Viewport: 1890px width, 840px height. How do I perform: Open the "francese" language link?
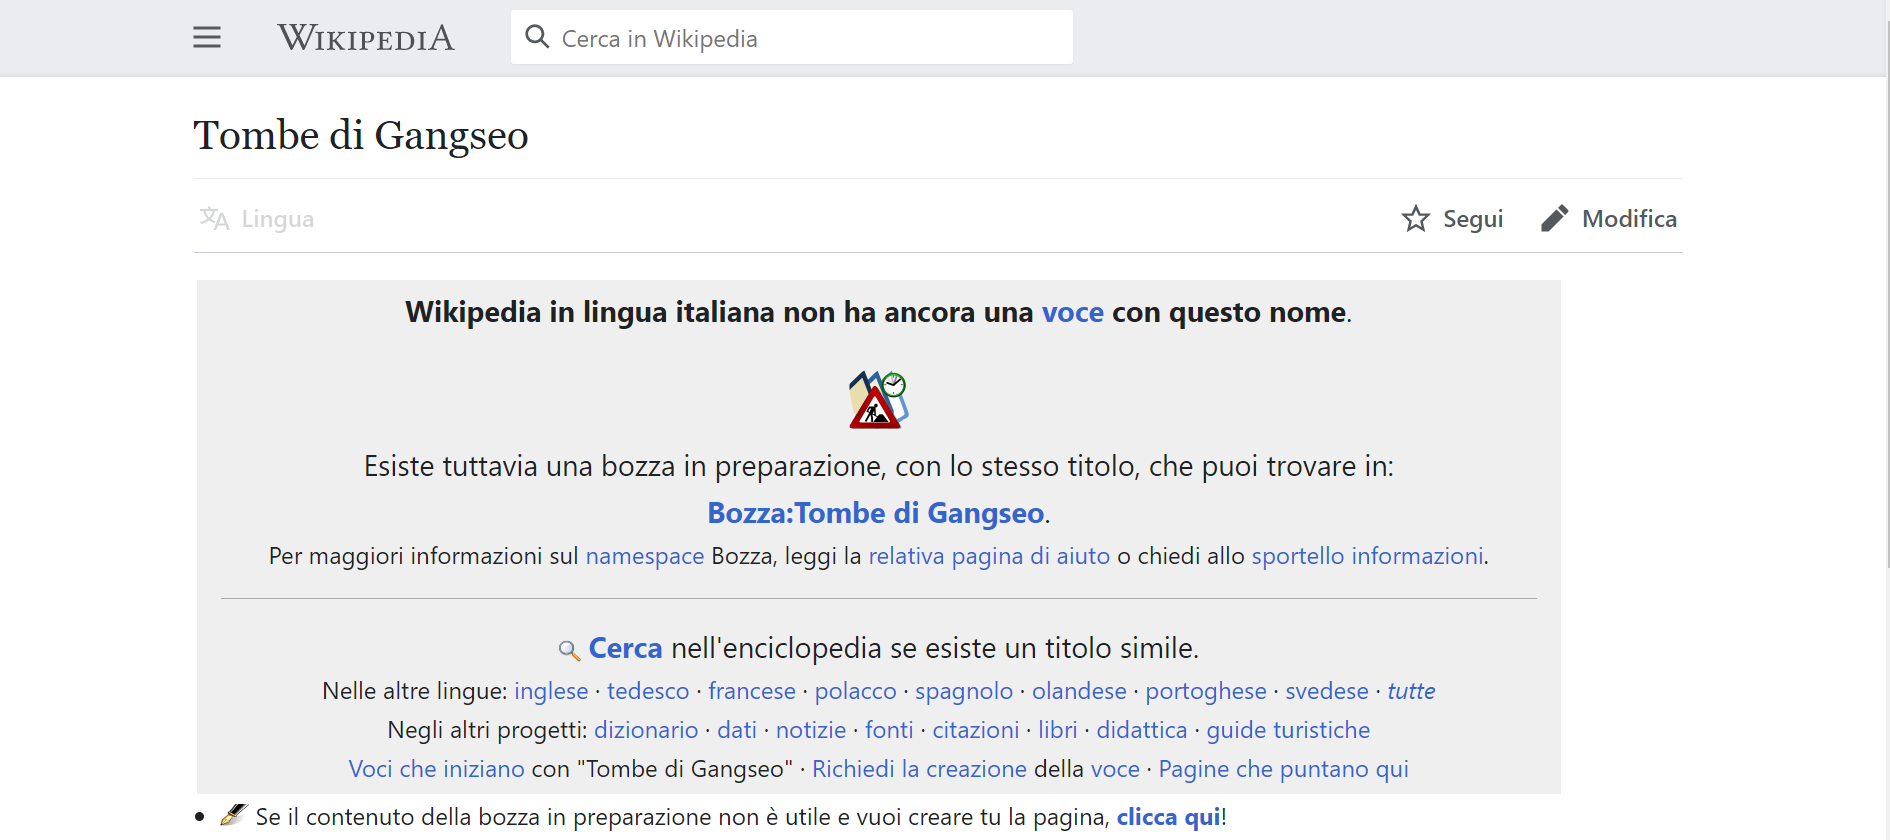[x=752, y=691]
